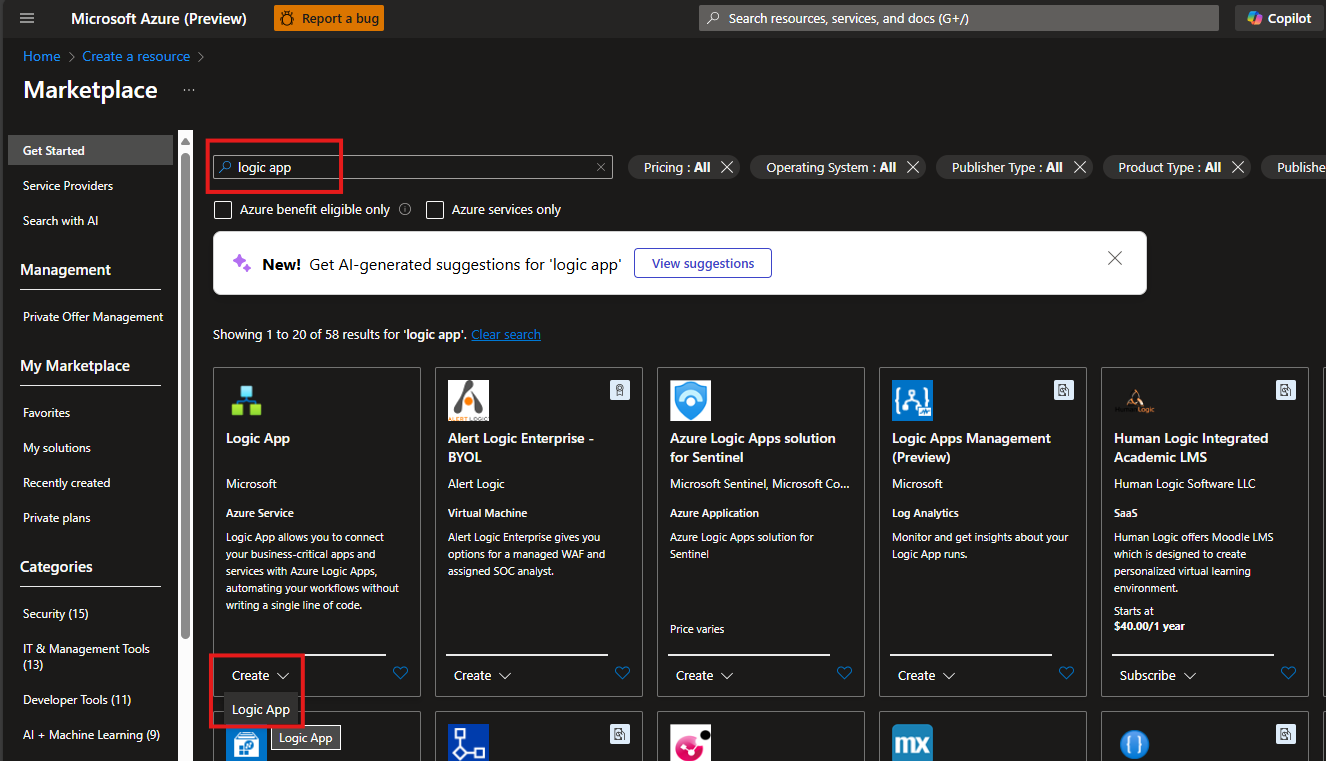Expand Create dropdown under Alert Logic Enterprise
Viewport: 1326px width, 761px height.
point(482,676)
